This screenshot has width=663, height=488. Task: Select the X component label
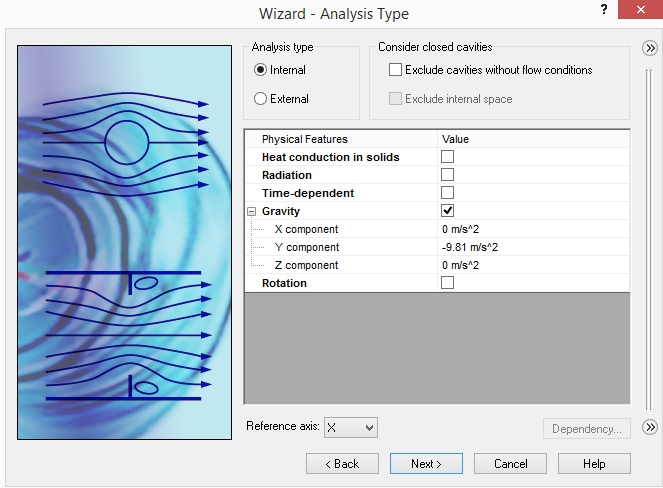coord(306,229)
